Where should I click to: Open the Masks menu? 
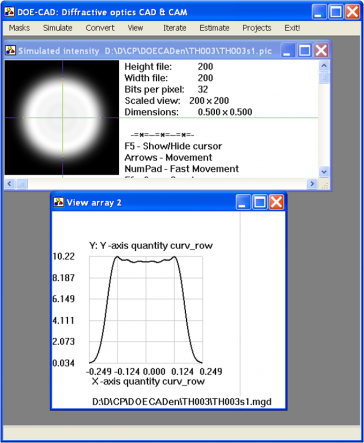click(x=19, y=28)
